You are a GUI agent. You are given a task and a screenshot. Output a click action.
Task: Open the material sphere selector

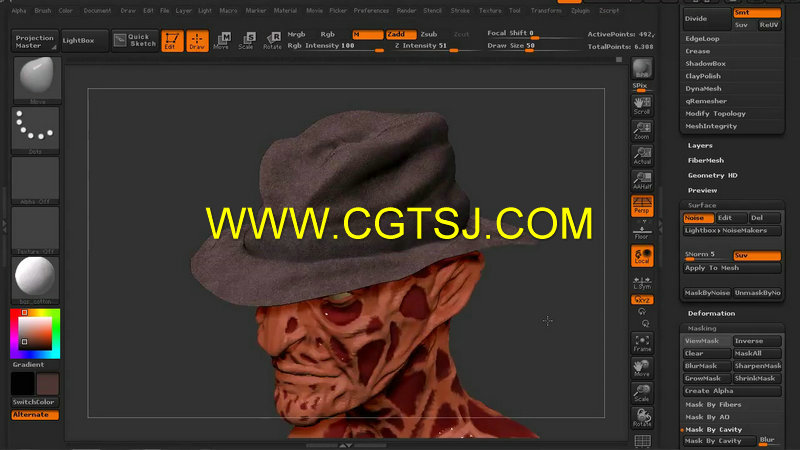click(x=35, y=280)
